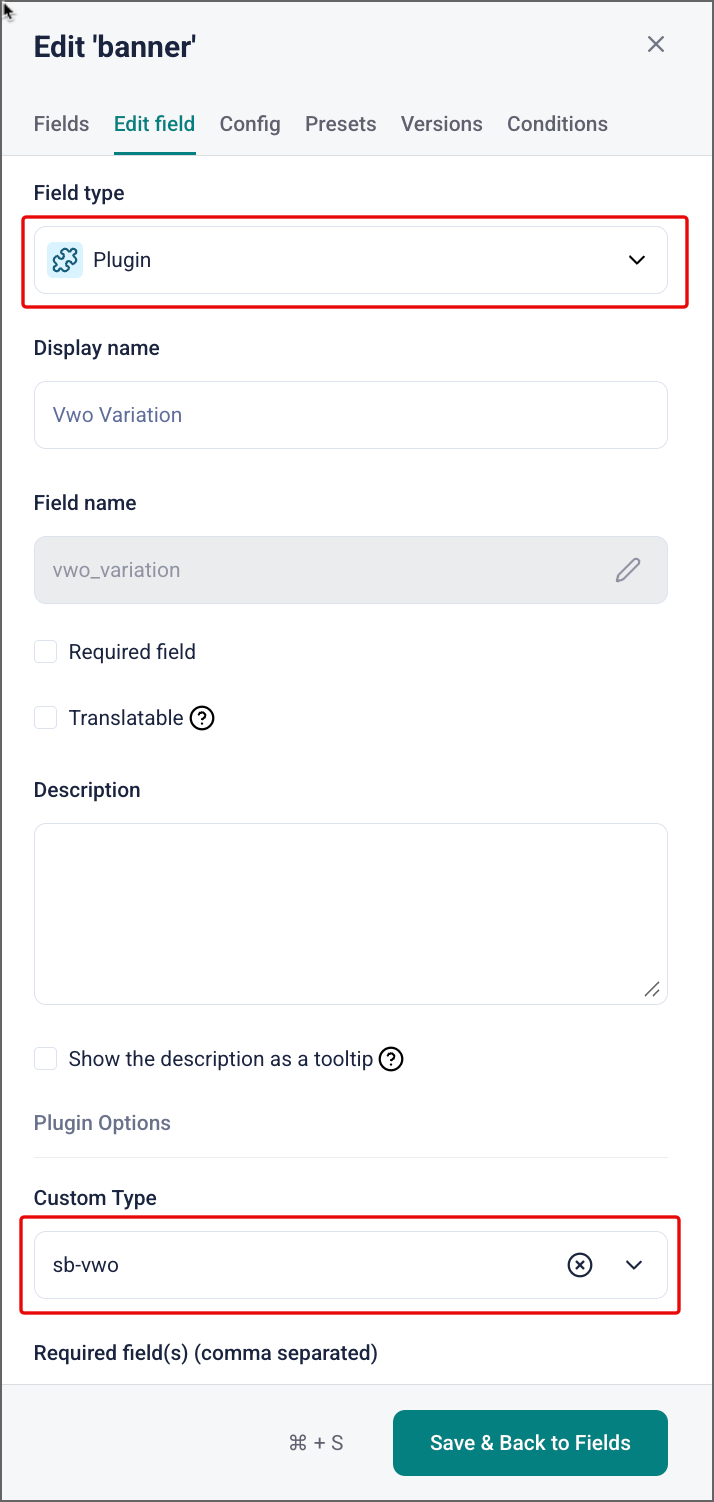This screenshot has width=714, height=1502.
Task: Go to the Presets tab
Action: [341, 124]
